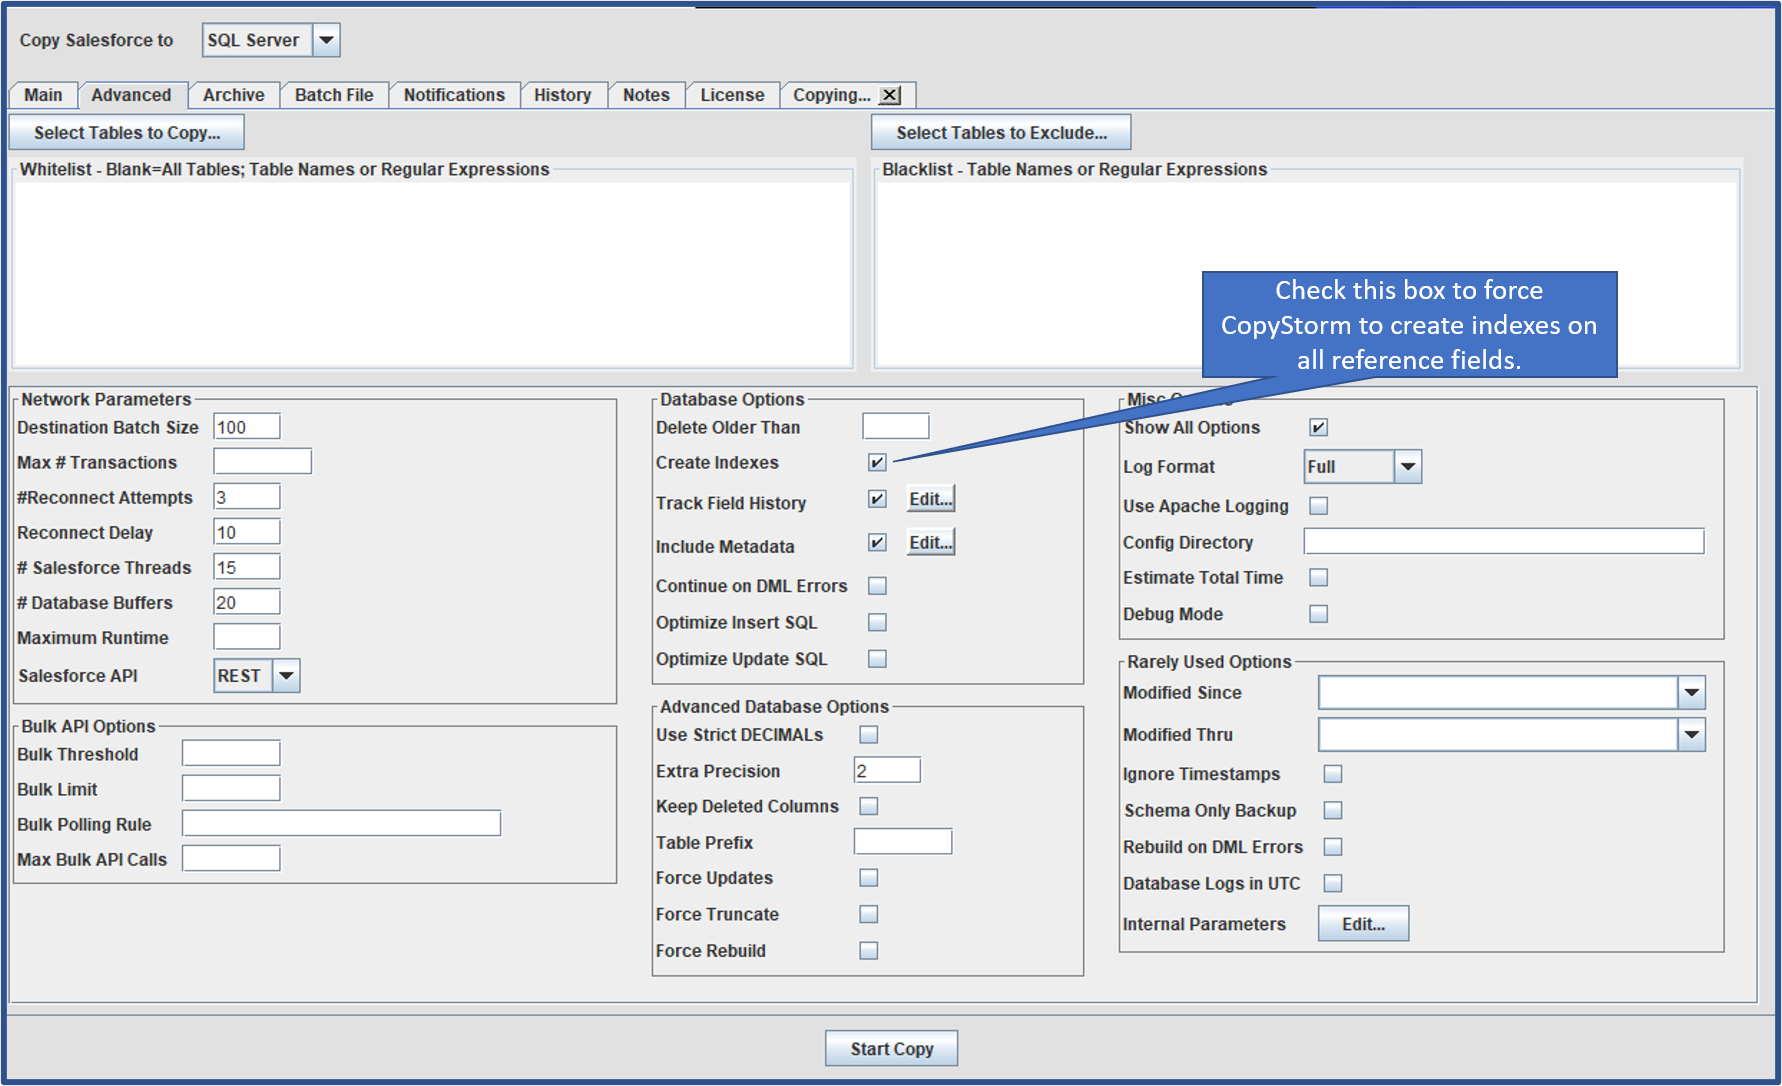Enable Rebuild on DML Errors
Viewport: 1782px width, 1086px height.
pos(1333,847)
